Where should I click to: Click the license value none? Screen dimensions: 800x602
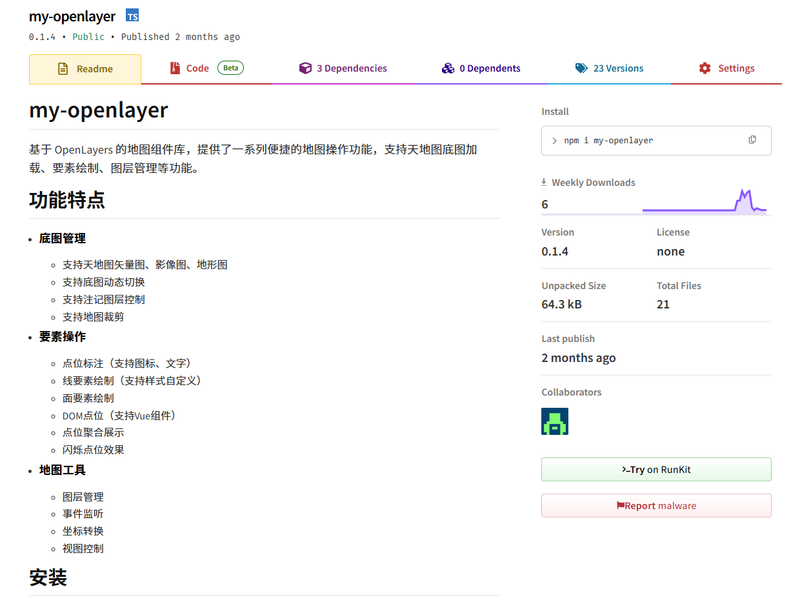[670, 252]
